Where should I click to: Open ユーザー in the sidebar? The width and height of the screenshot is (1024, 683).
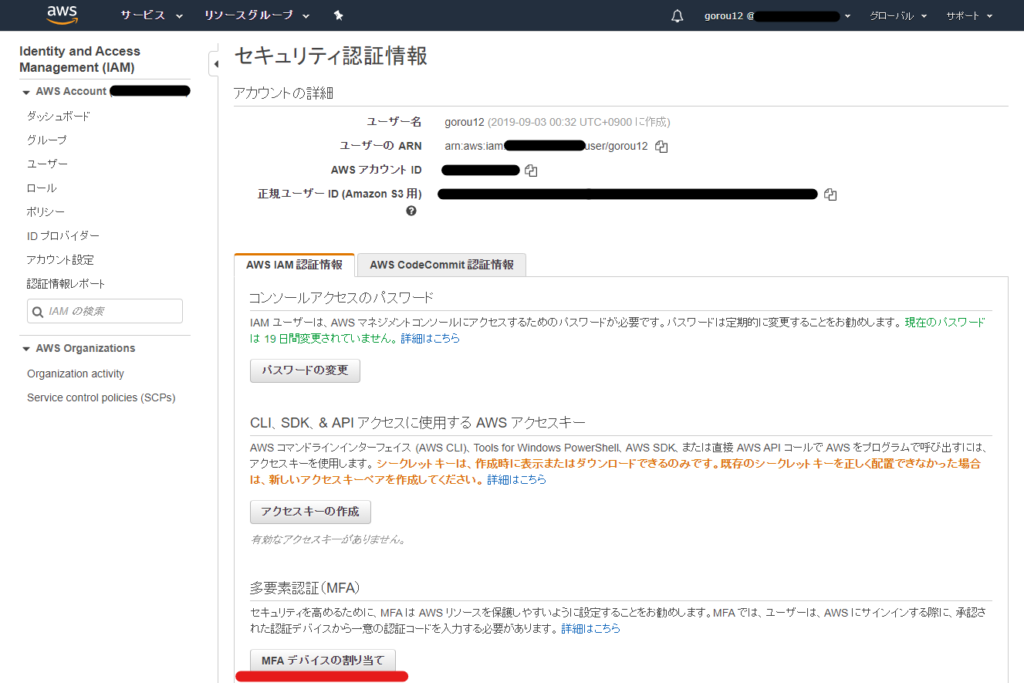(x=47, y=164)
